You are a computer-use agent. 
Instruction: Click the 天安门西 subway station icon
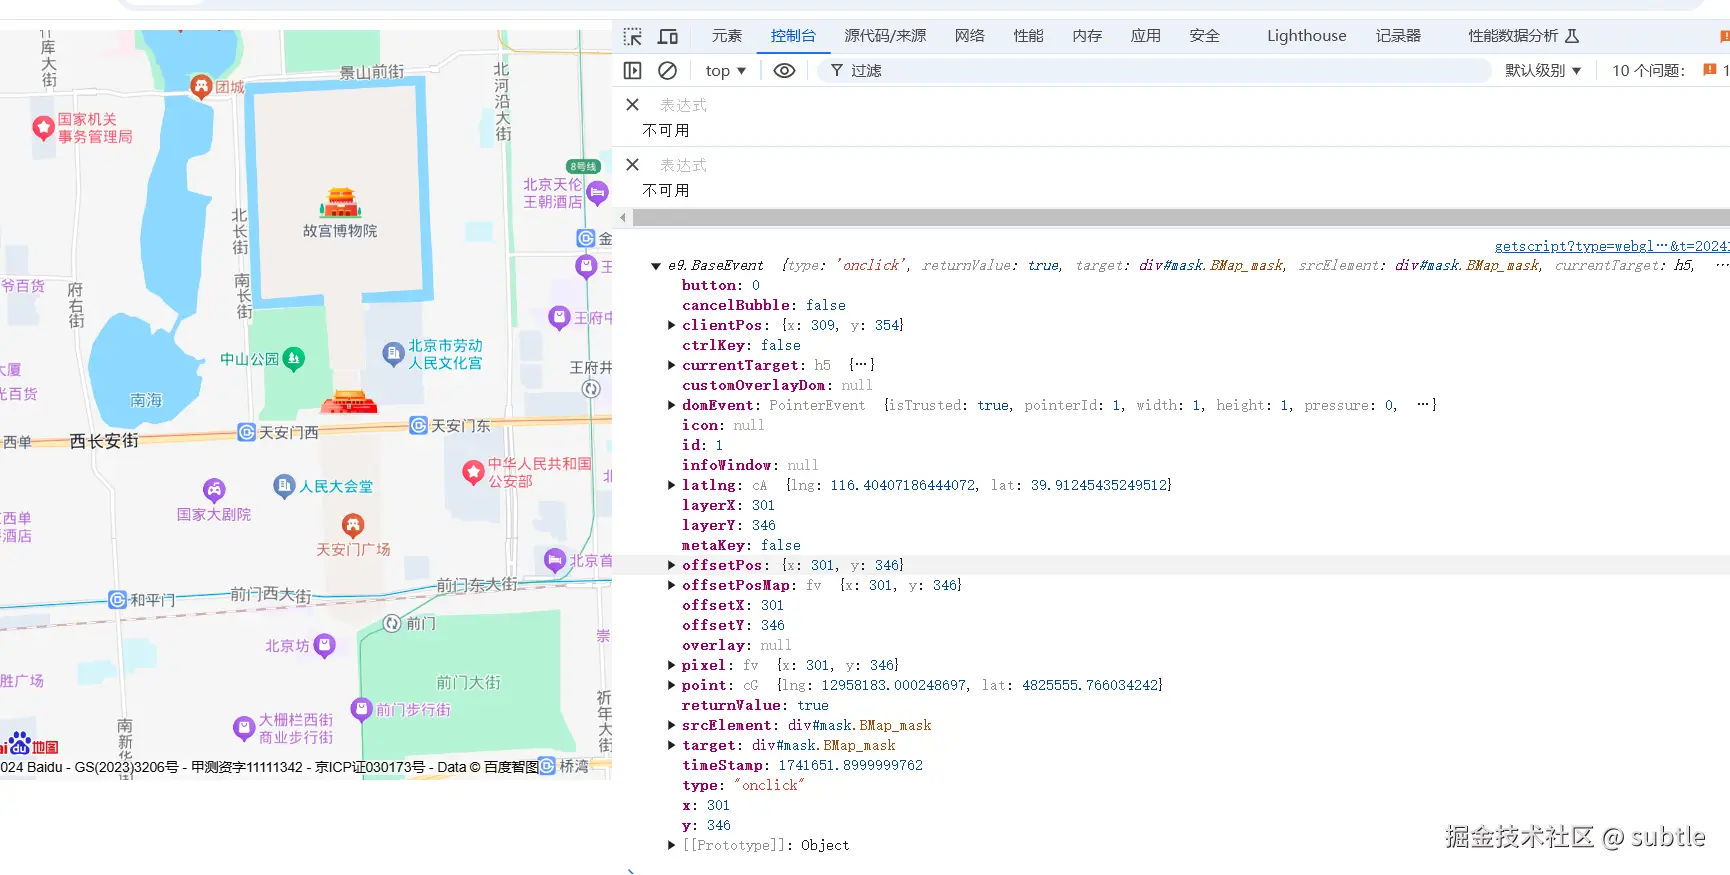(x=247, y=432)
